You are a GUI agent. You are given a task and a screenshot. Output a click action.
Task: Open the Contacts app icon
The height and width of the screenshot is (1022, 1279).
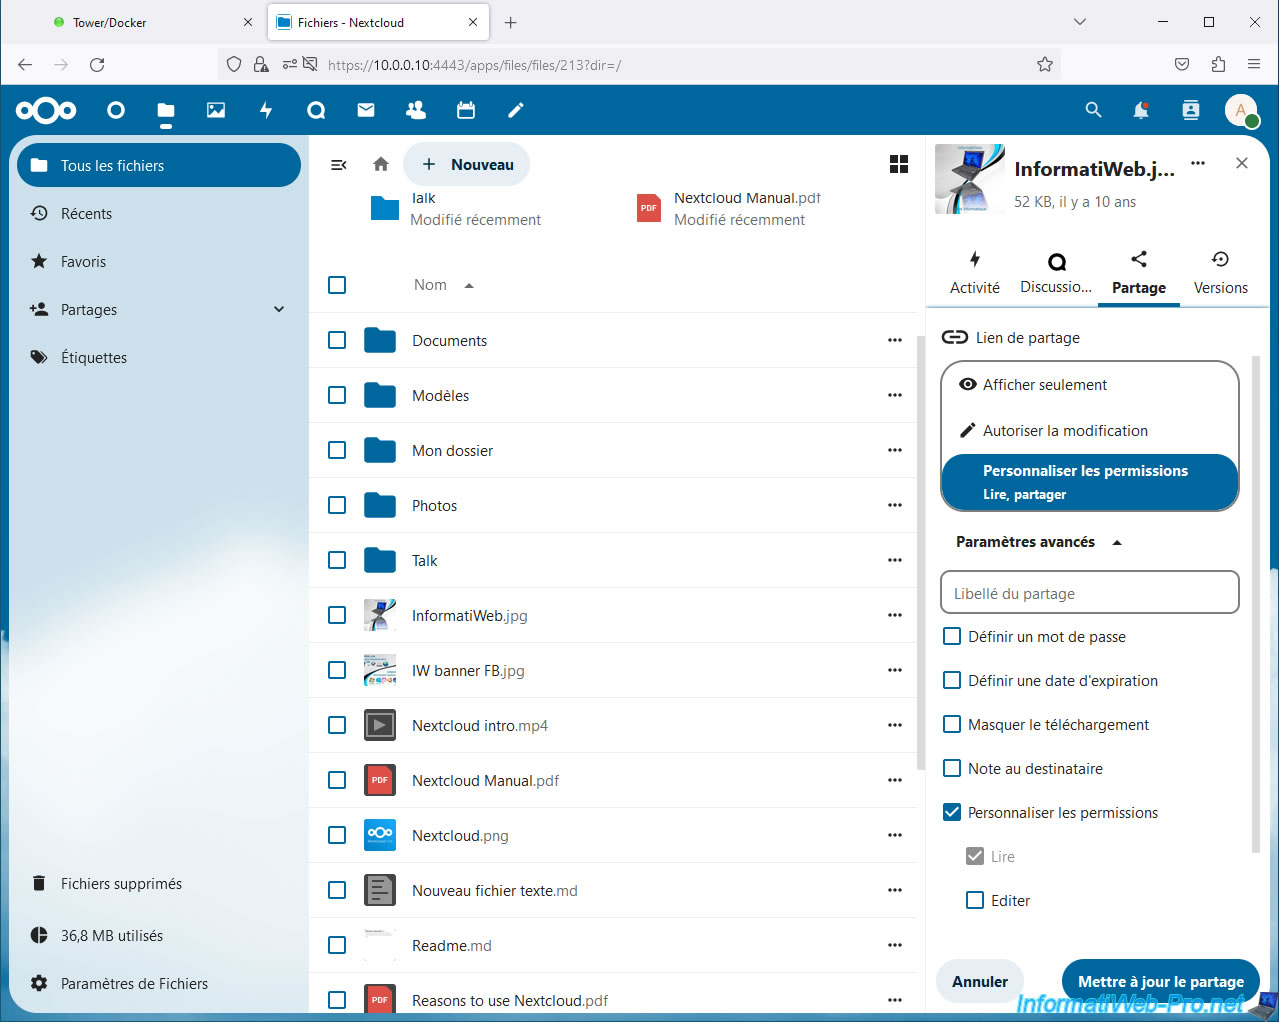click(x=416, y=110)
